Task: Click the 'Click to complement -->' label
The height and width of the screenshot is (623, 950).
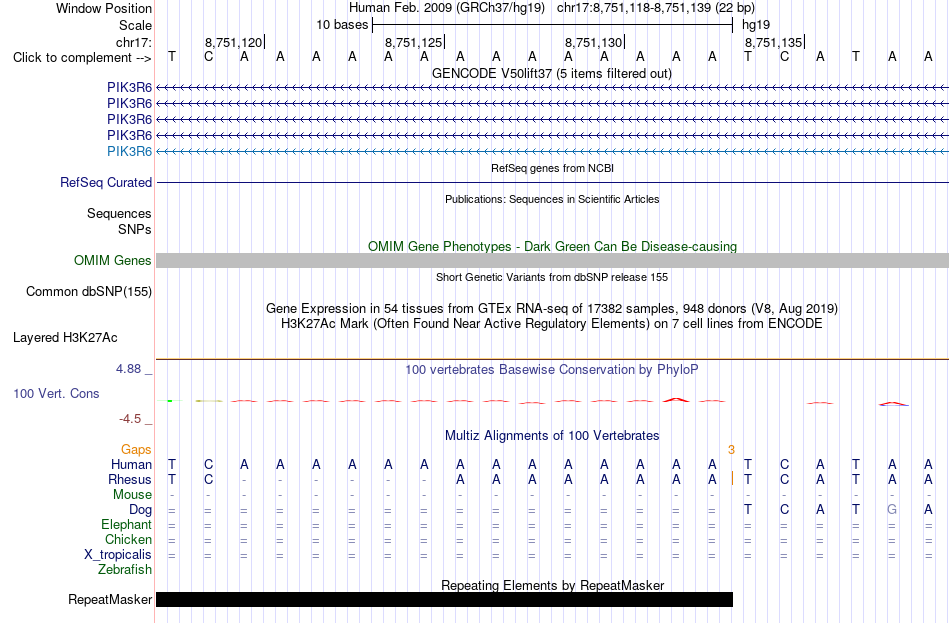Action: click(82, 58)
